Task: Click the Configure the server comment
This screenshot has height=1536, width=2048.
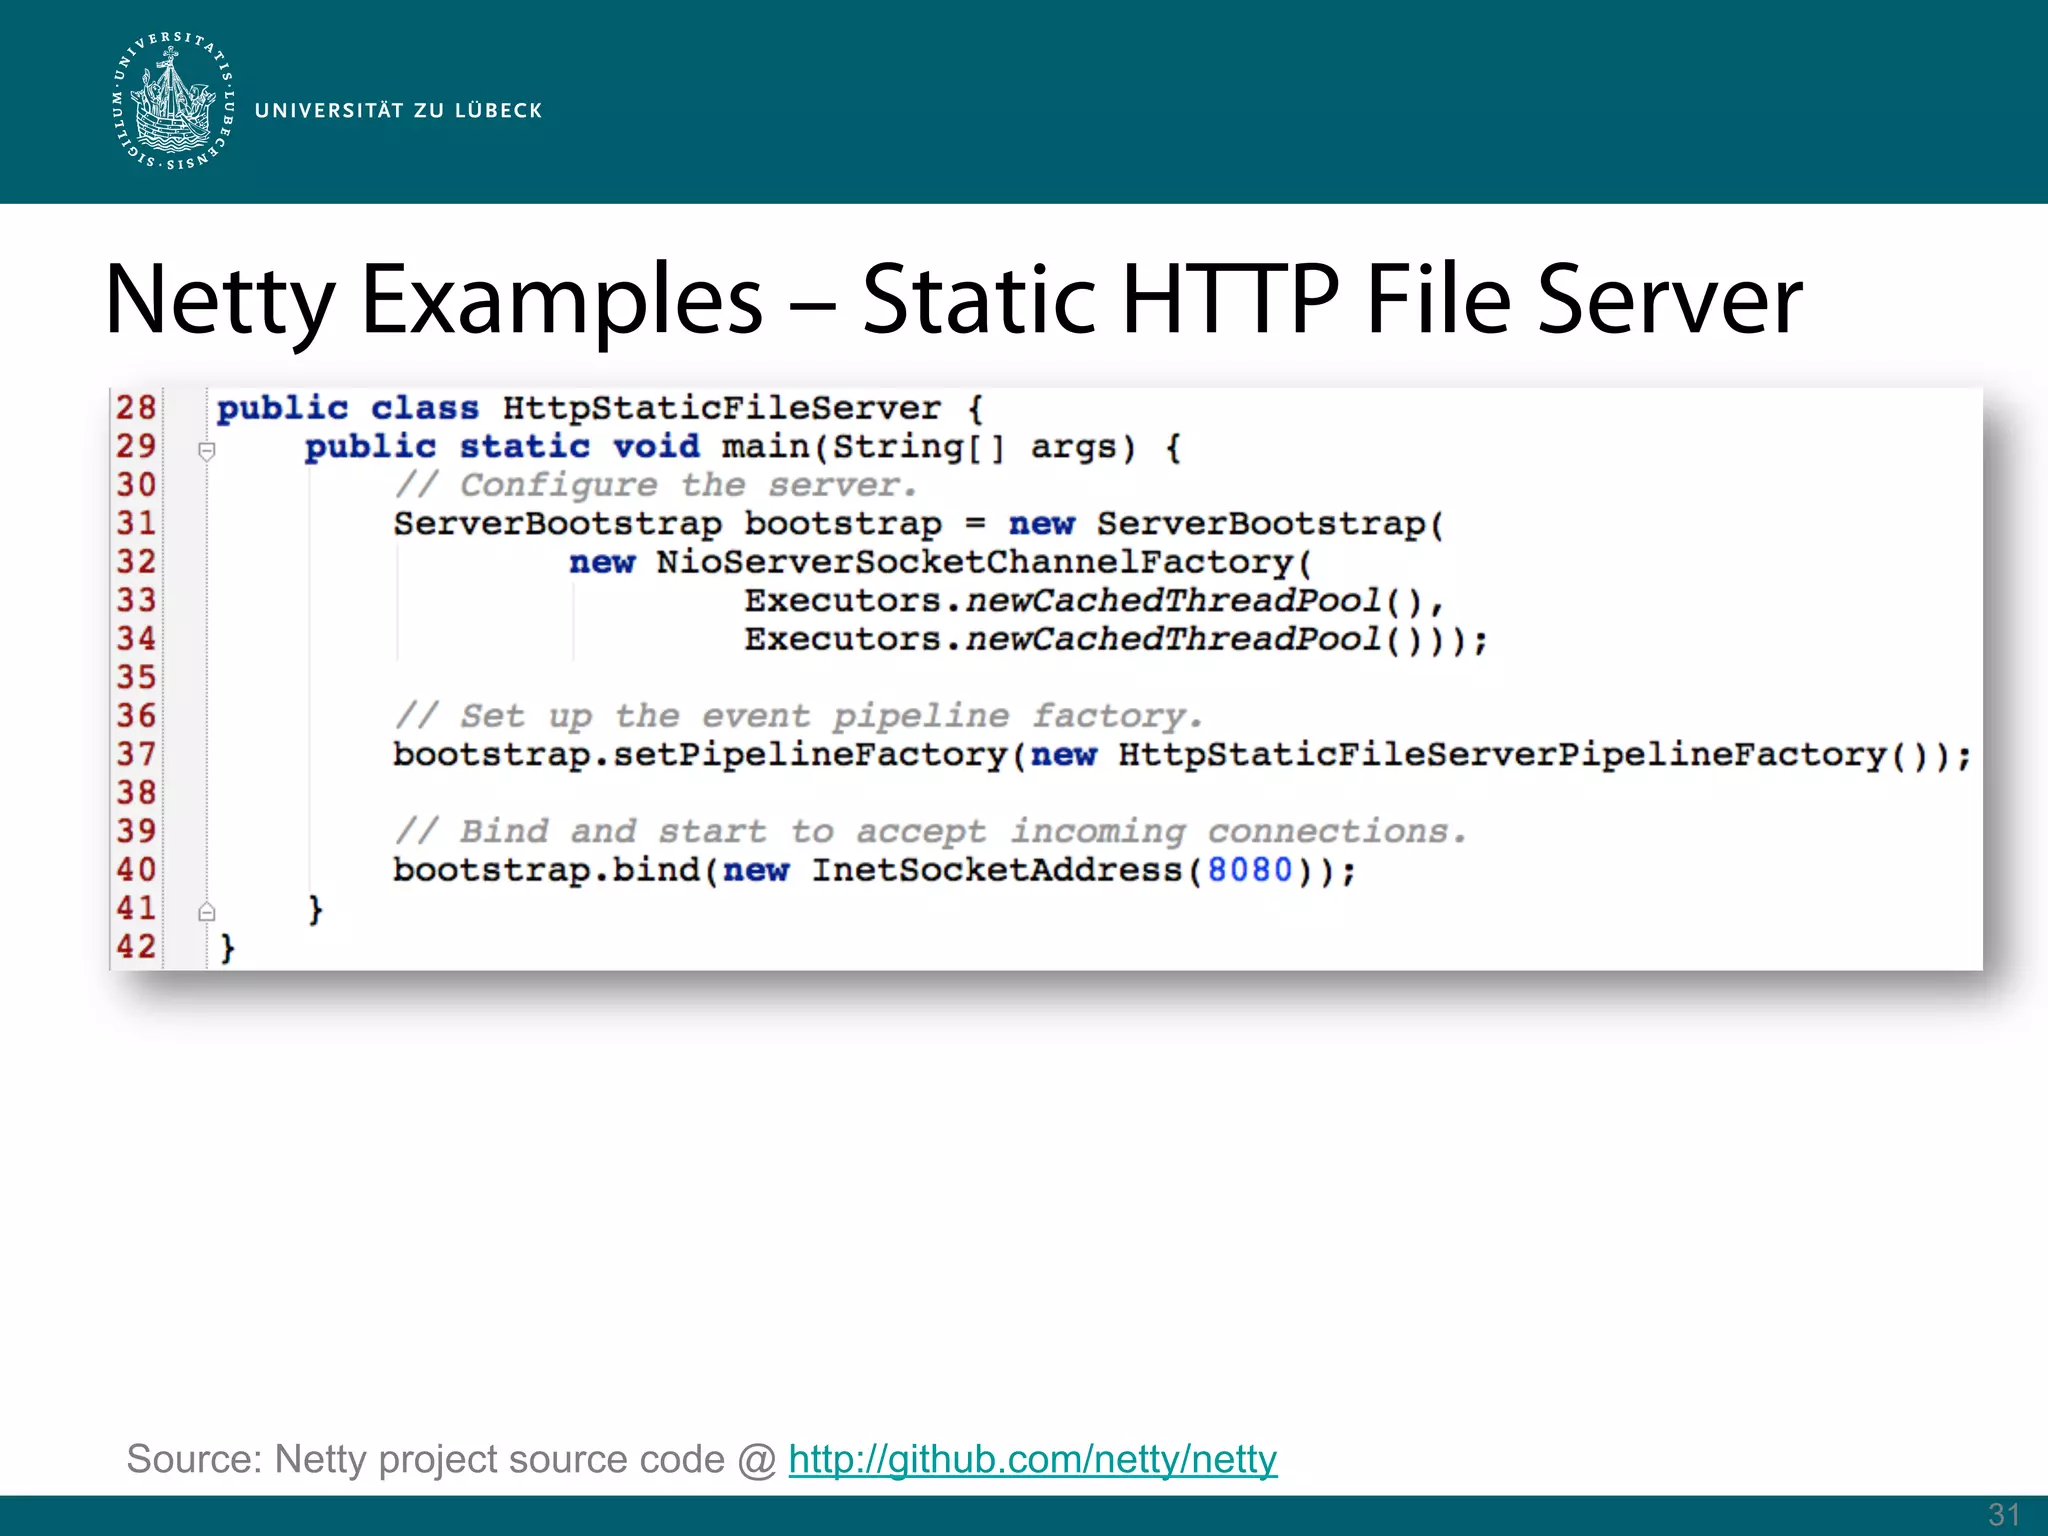Action: point(655,485)
